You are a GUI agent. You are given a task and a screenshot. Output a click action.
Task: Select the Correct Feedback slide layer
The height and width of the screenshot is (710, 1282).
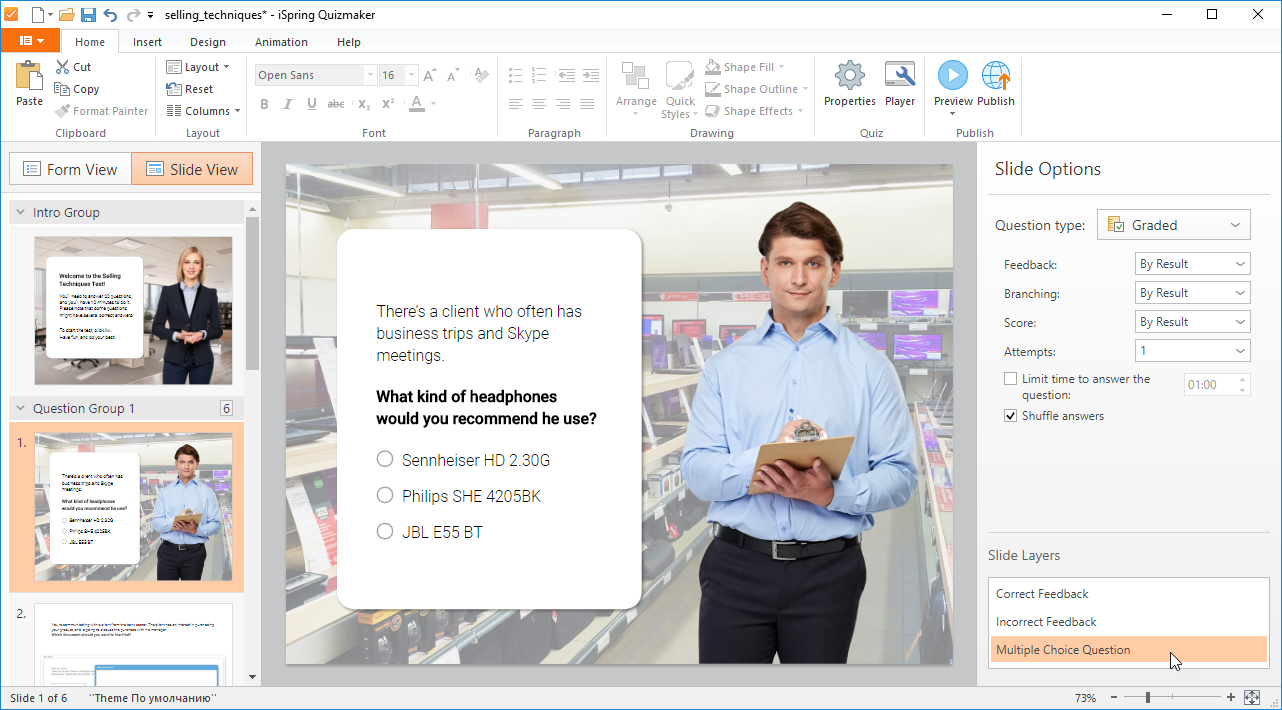(x=1042, y=594)
